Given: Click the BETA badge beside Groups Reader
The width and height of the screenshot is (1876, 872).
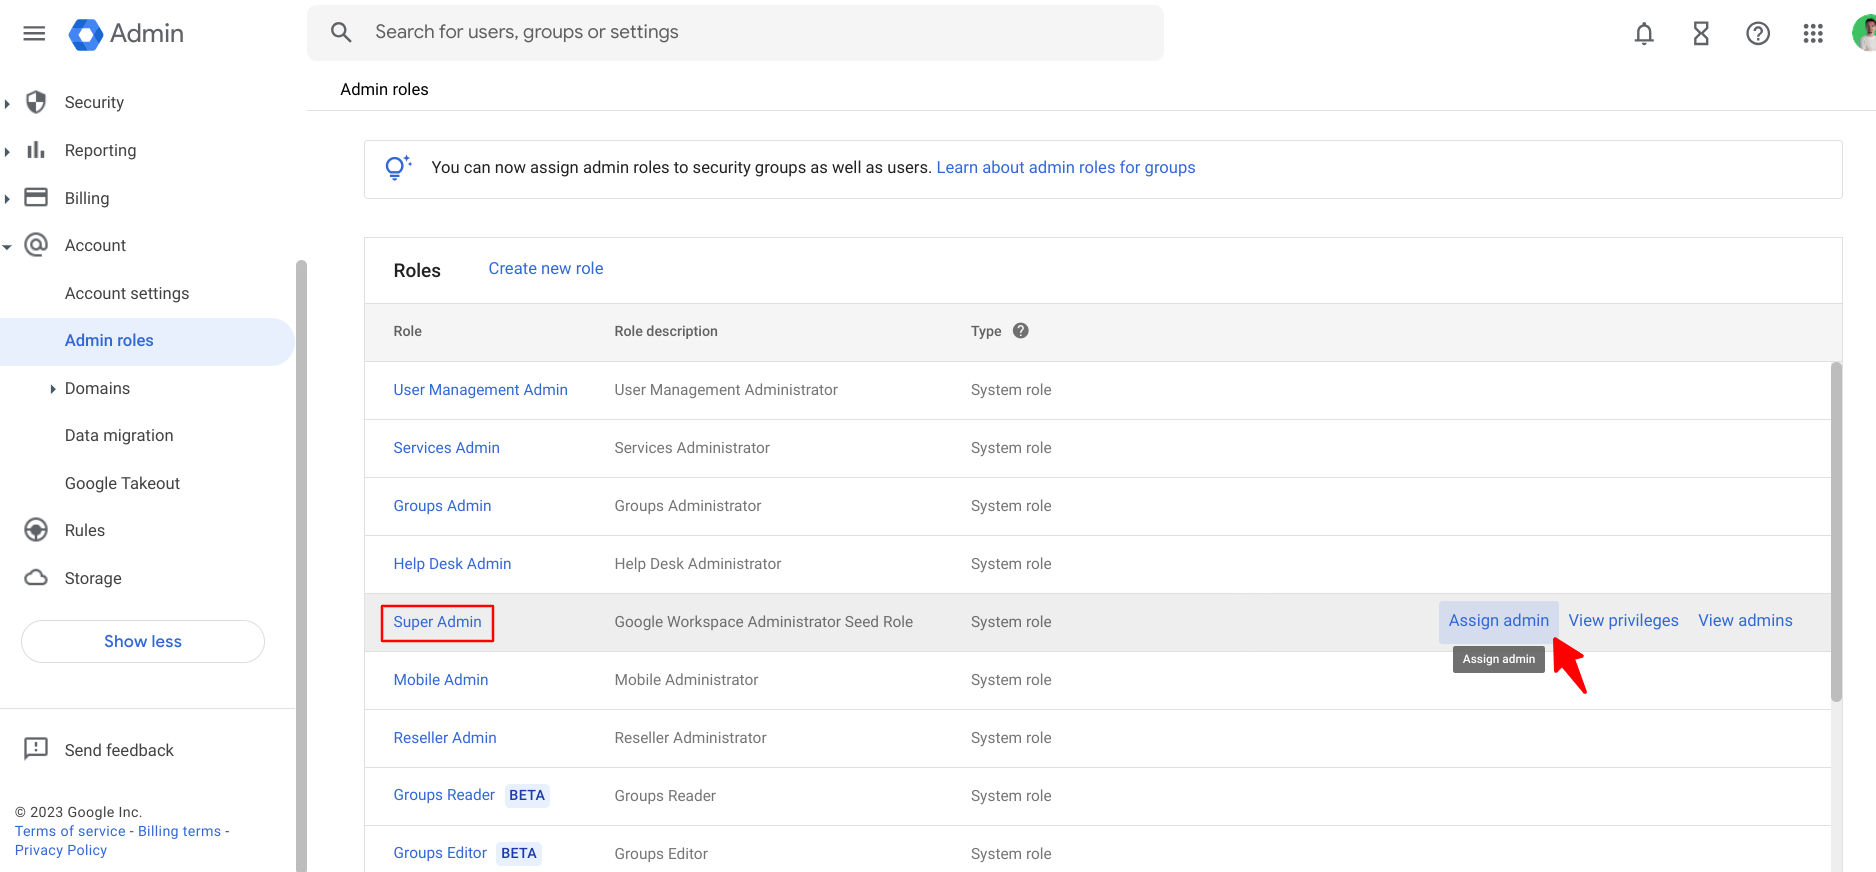Looking at the screenshot, I should coord(527,795).
